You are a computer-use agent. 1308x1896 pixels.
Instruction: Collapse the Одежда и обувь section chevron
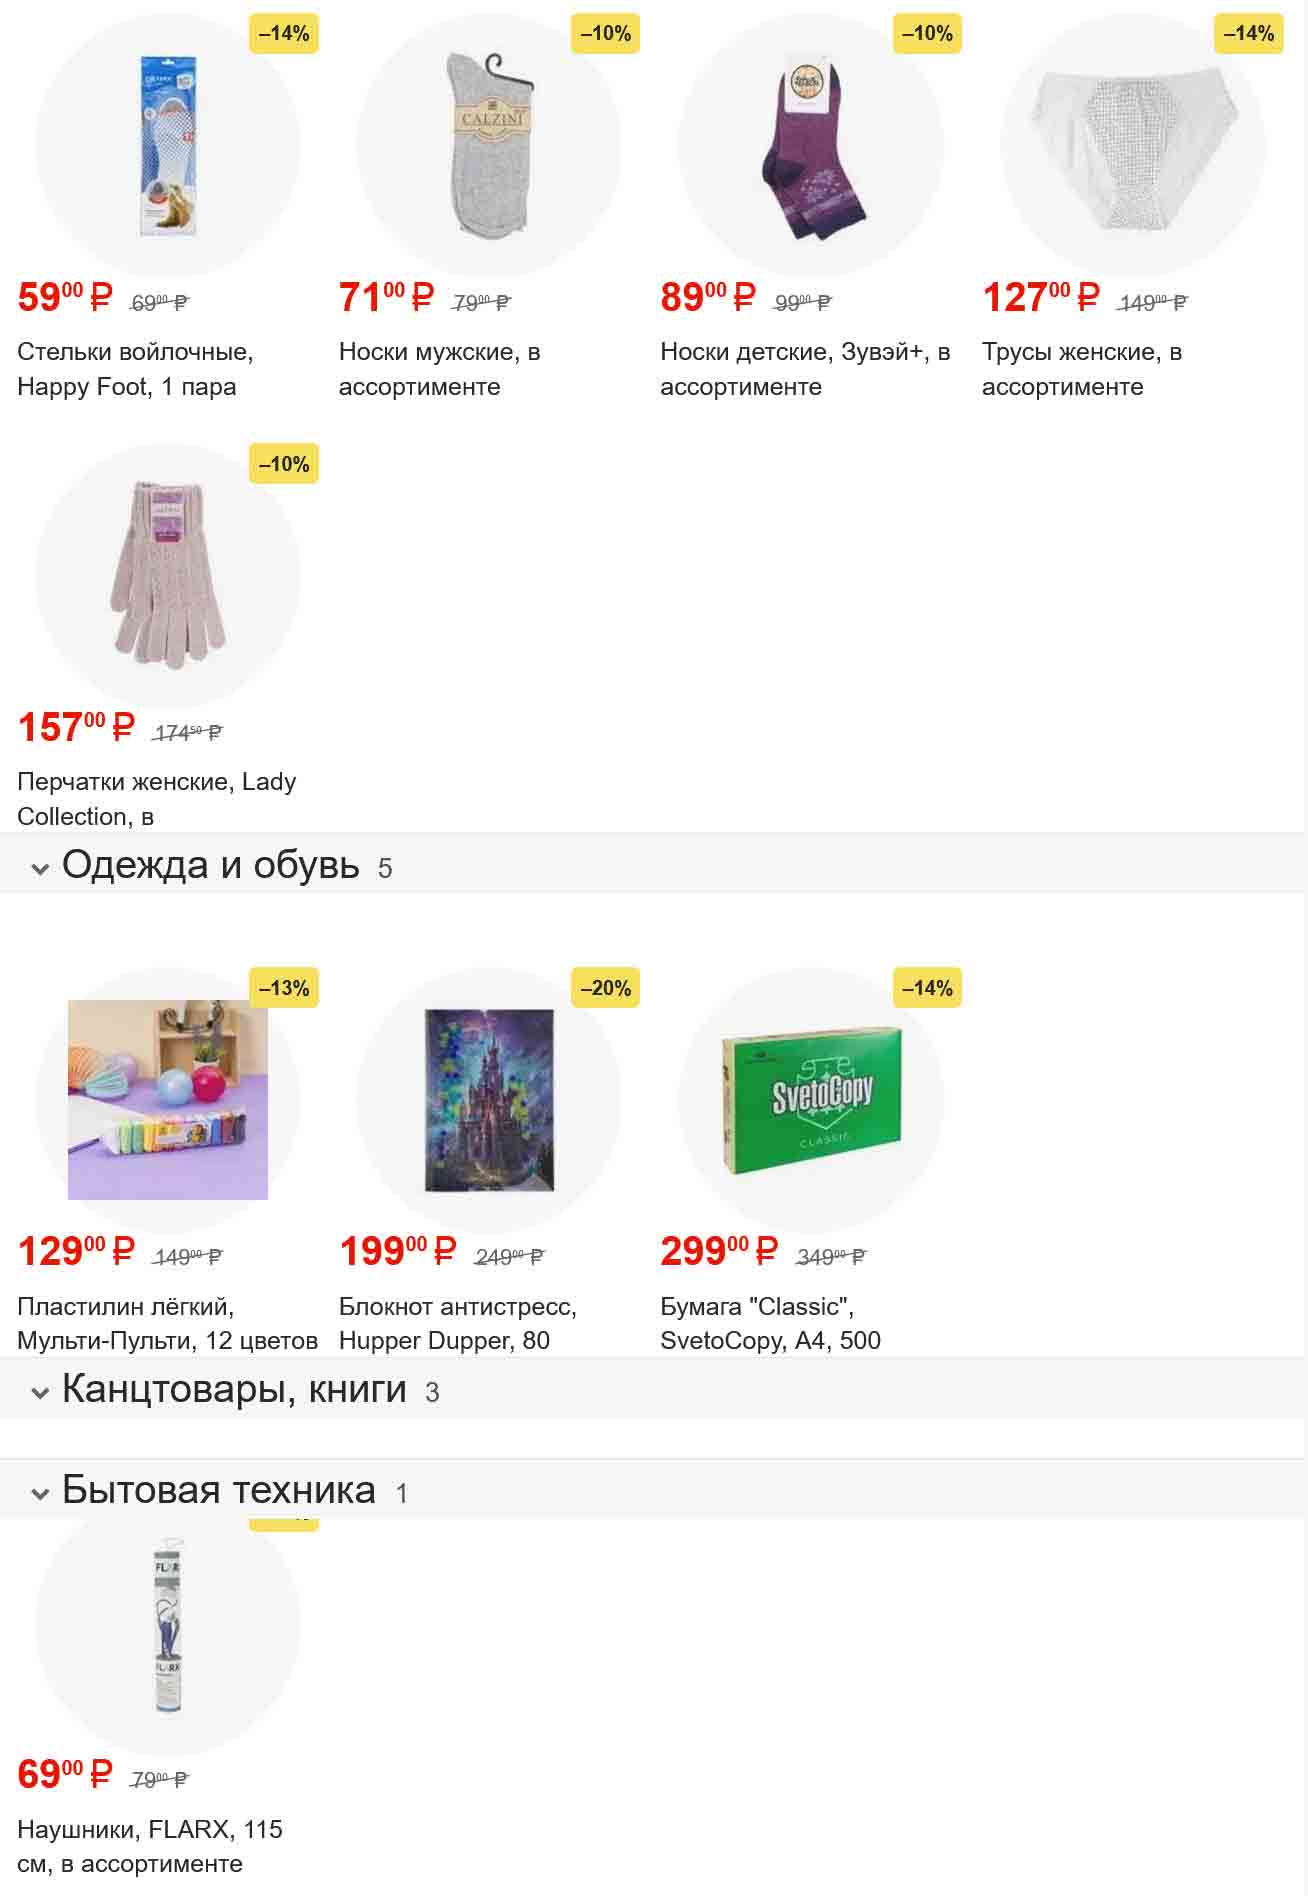click(x=40, y=868)
